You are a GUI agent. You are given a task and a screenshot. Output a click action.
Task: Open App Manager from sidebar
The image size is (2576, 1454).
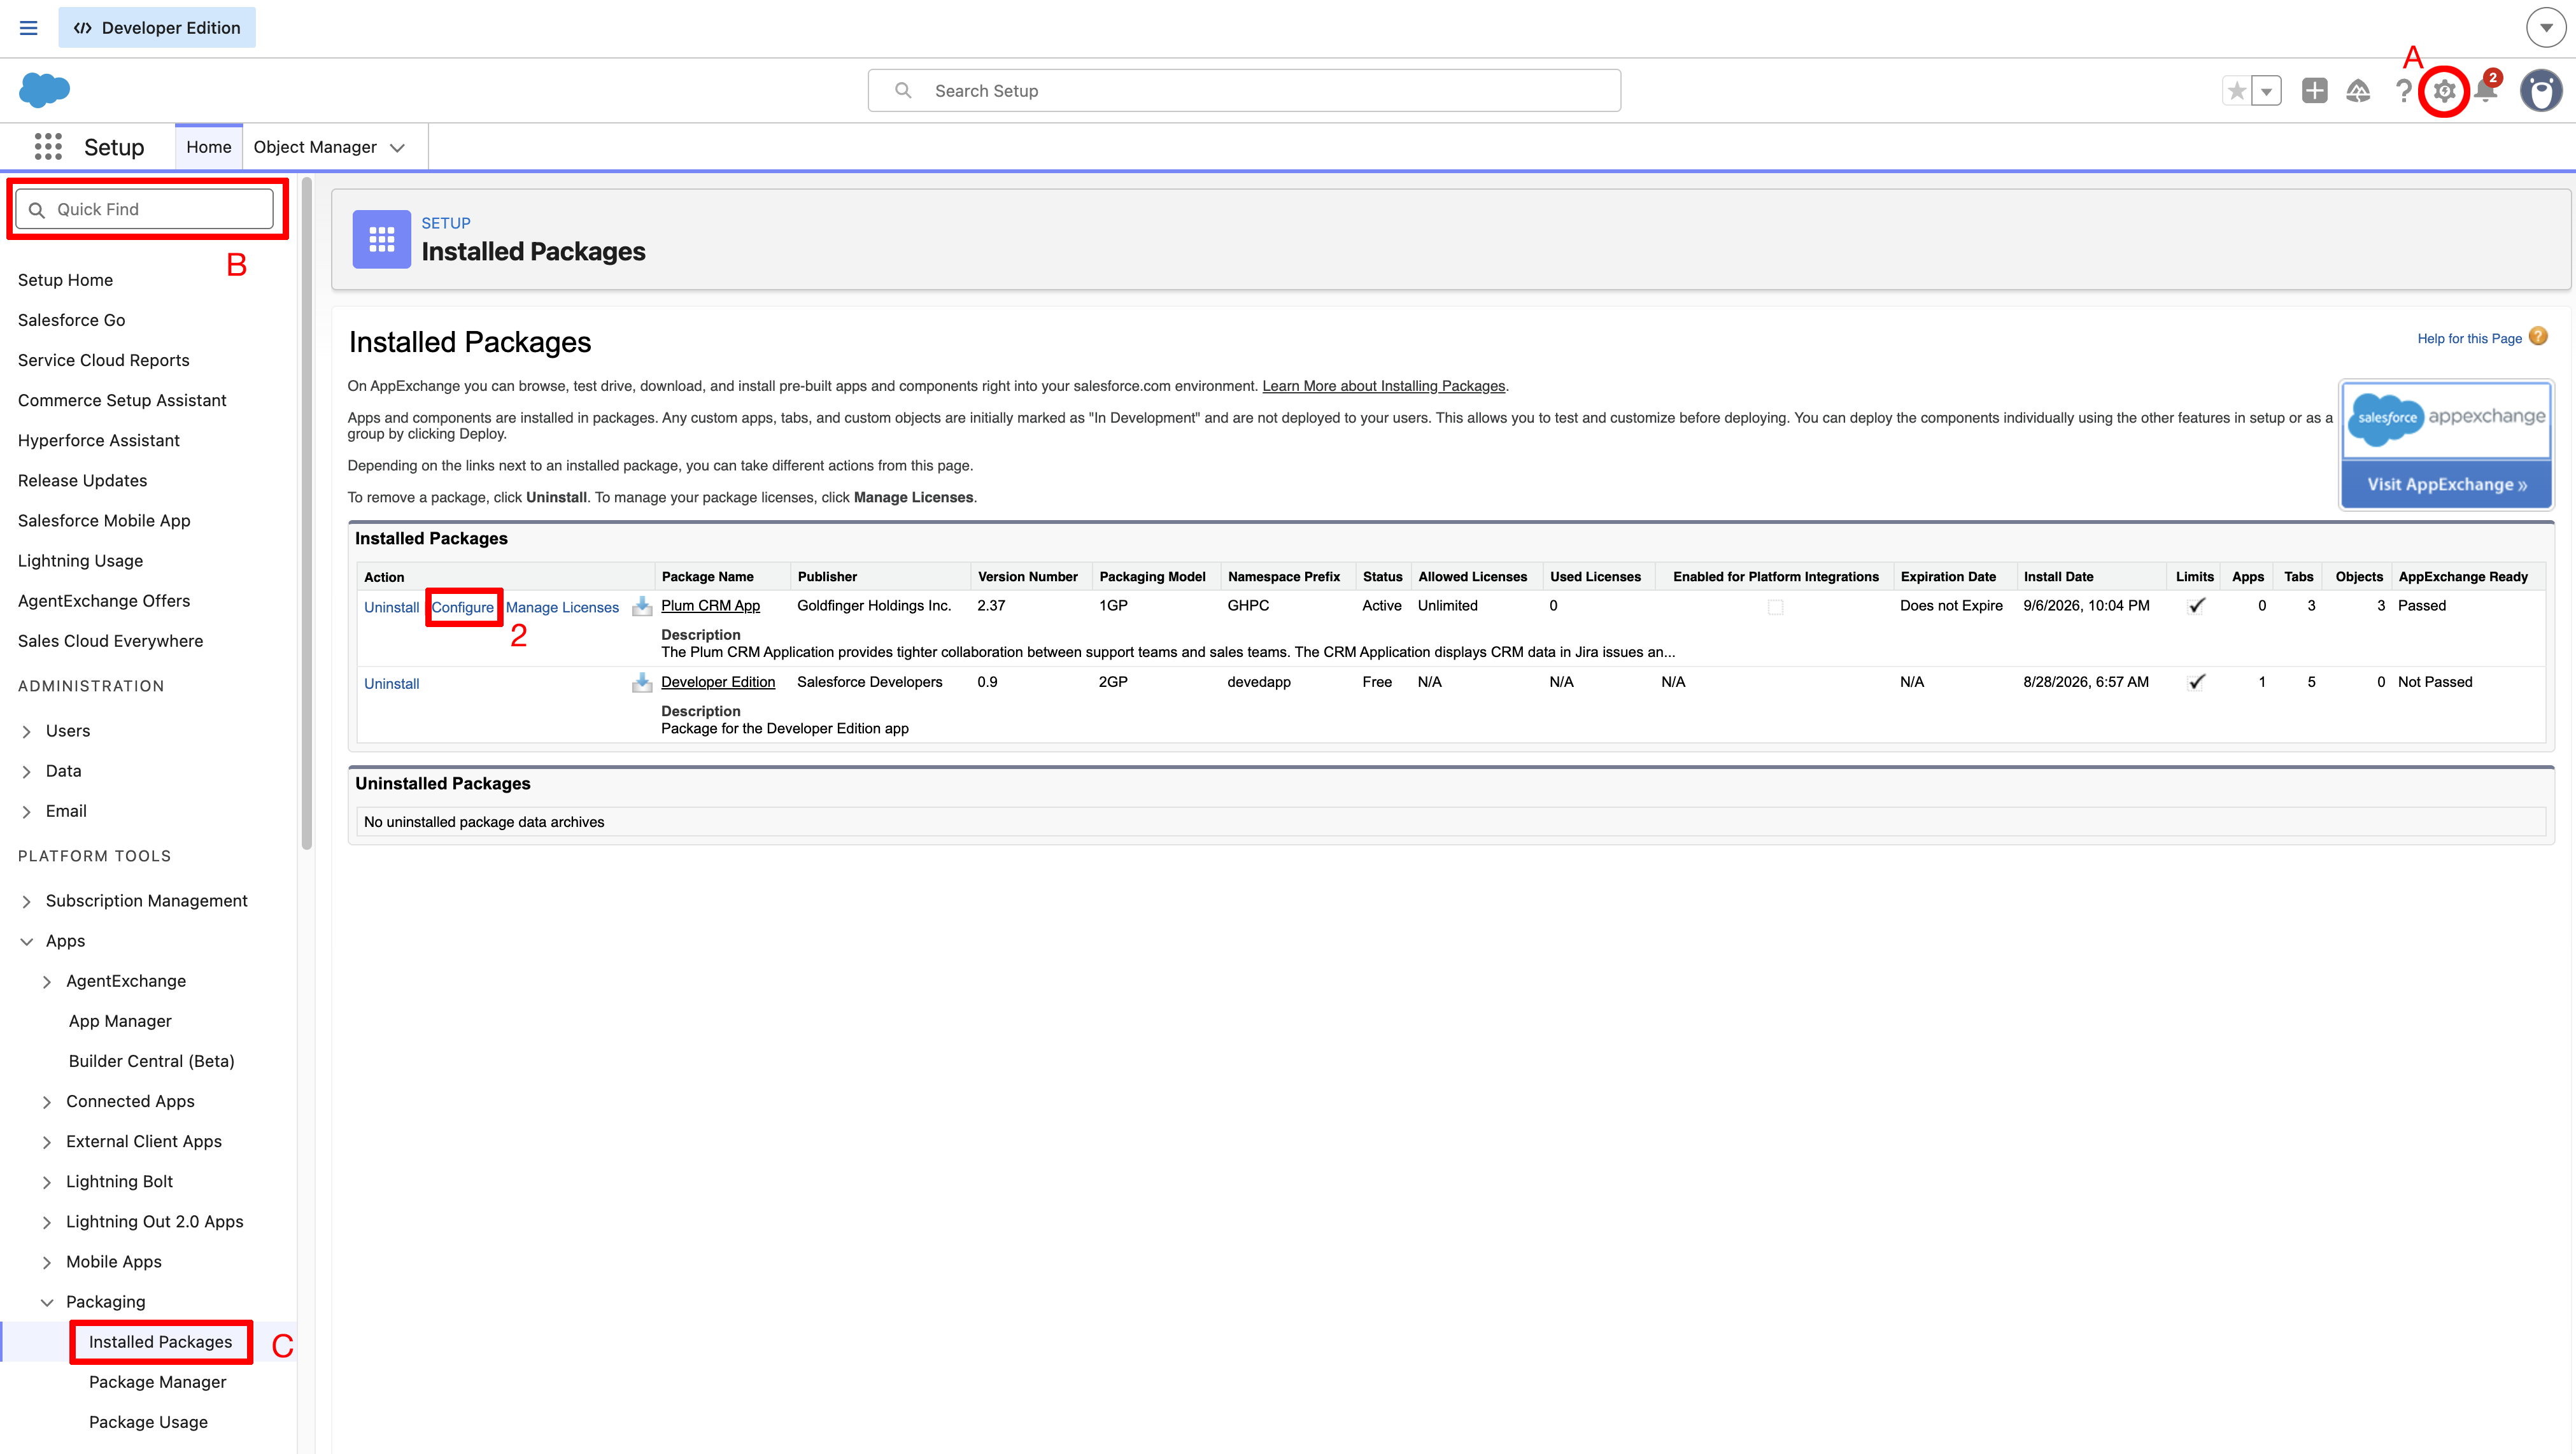point(120,1021)
